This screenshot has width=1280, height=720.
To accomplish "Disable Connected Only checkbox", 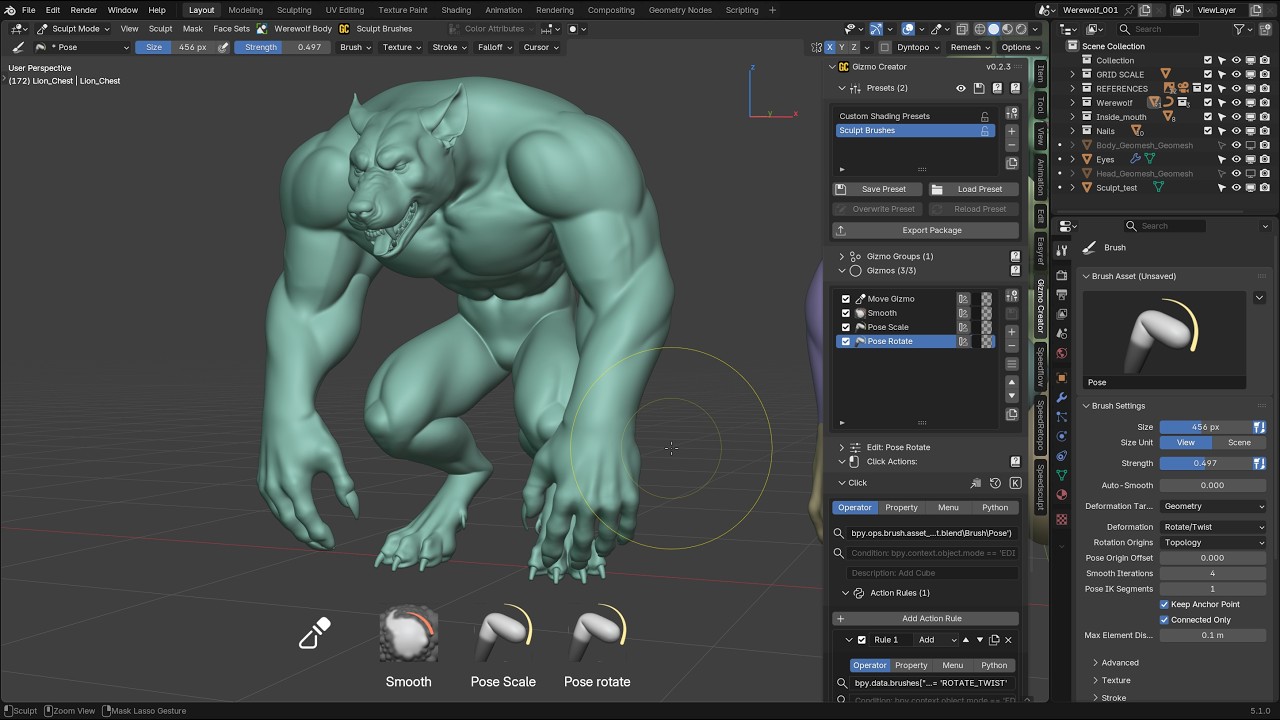I will pos(1164,620).
